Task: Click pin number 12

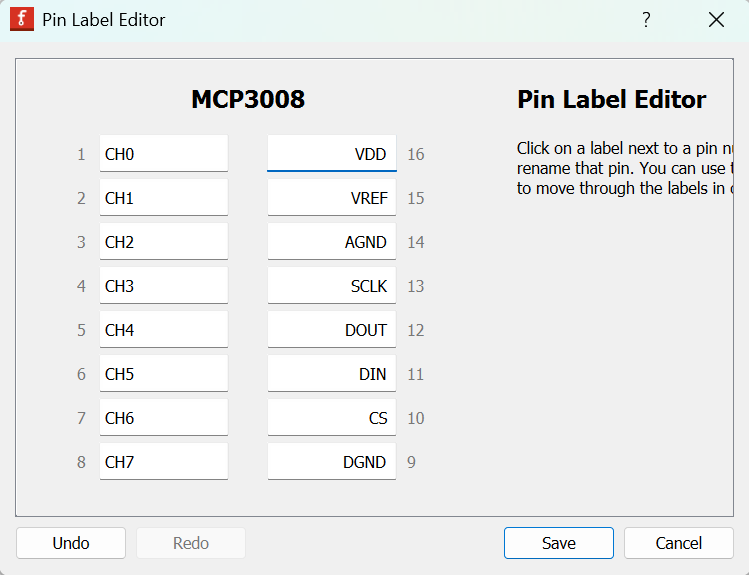Action: pos(416,330)
